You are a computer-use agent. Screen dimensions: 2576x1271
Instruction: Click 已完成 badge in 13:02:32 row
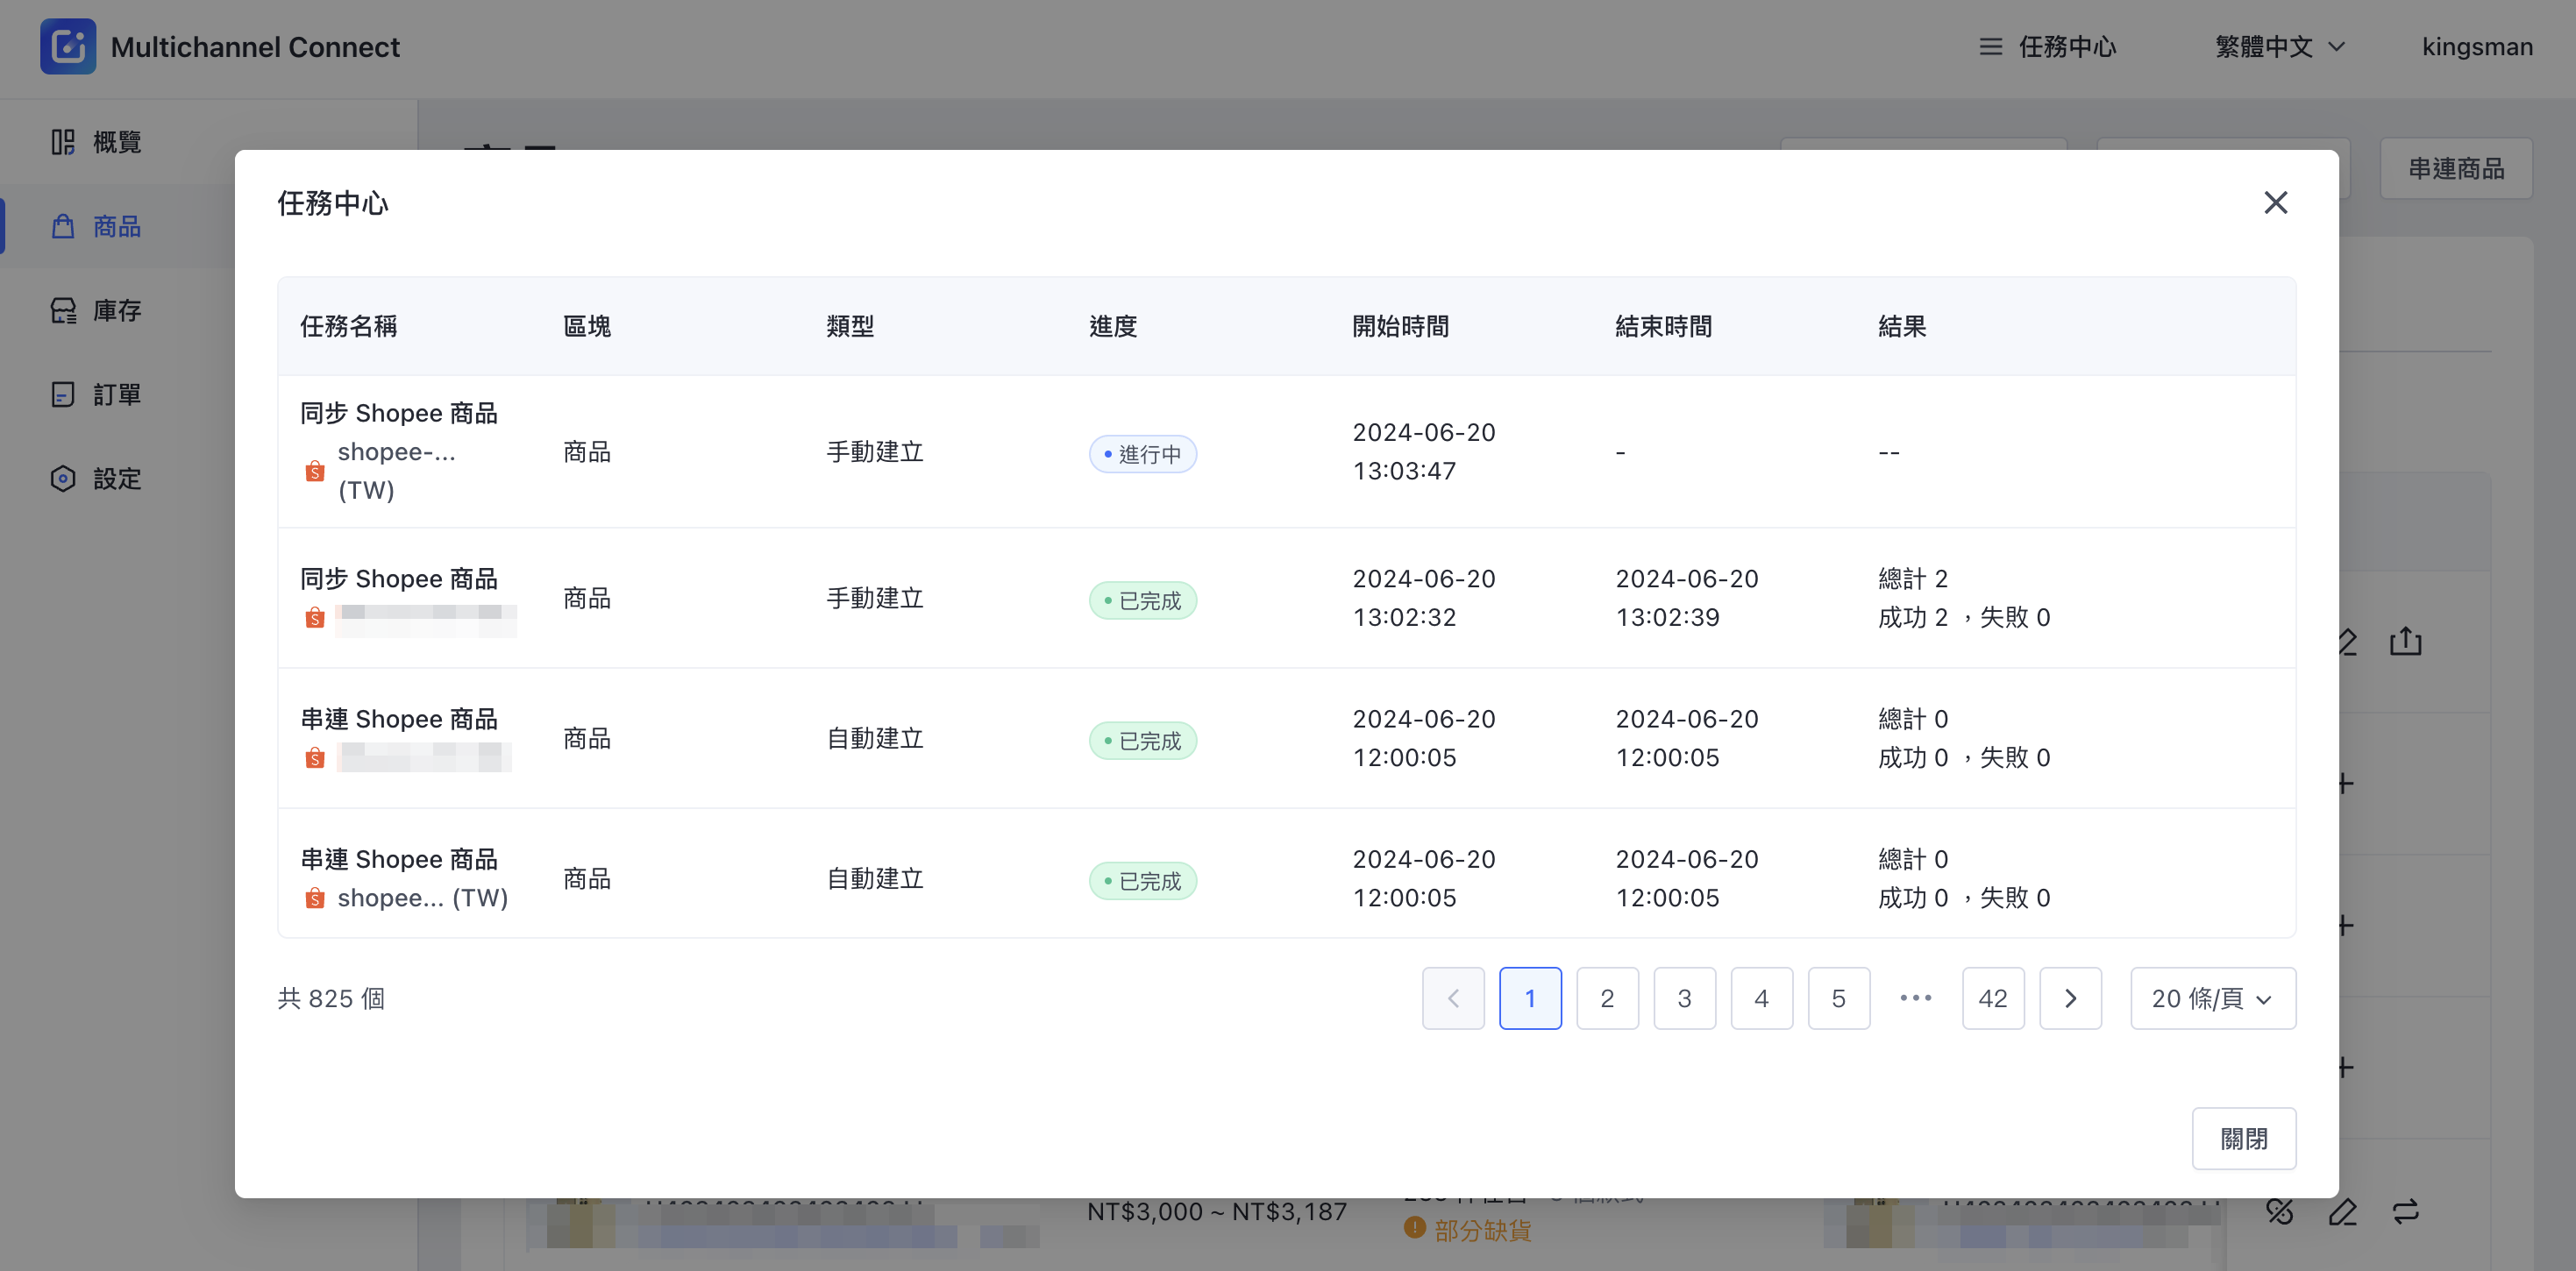click(x=1142, y=600)
